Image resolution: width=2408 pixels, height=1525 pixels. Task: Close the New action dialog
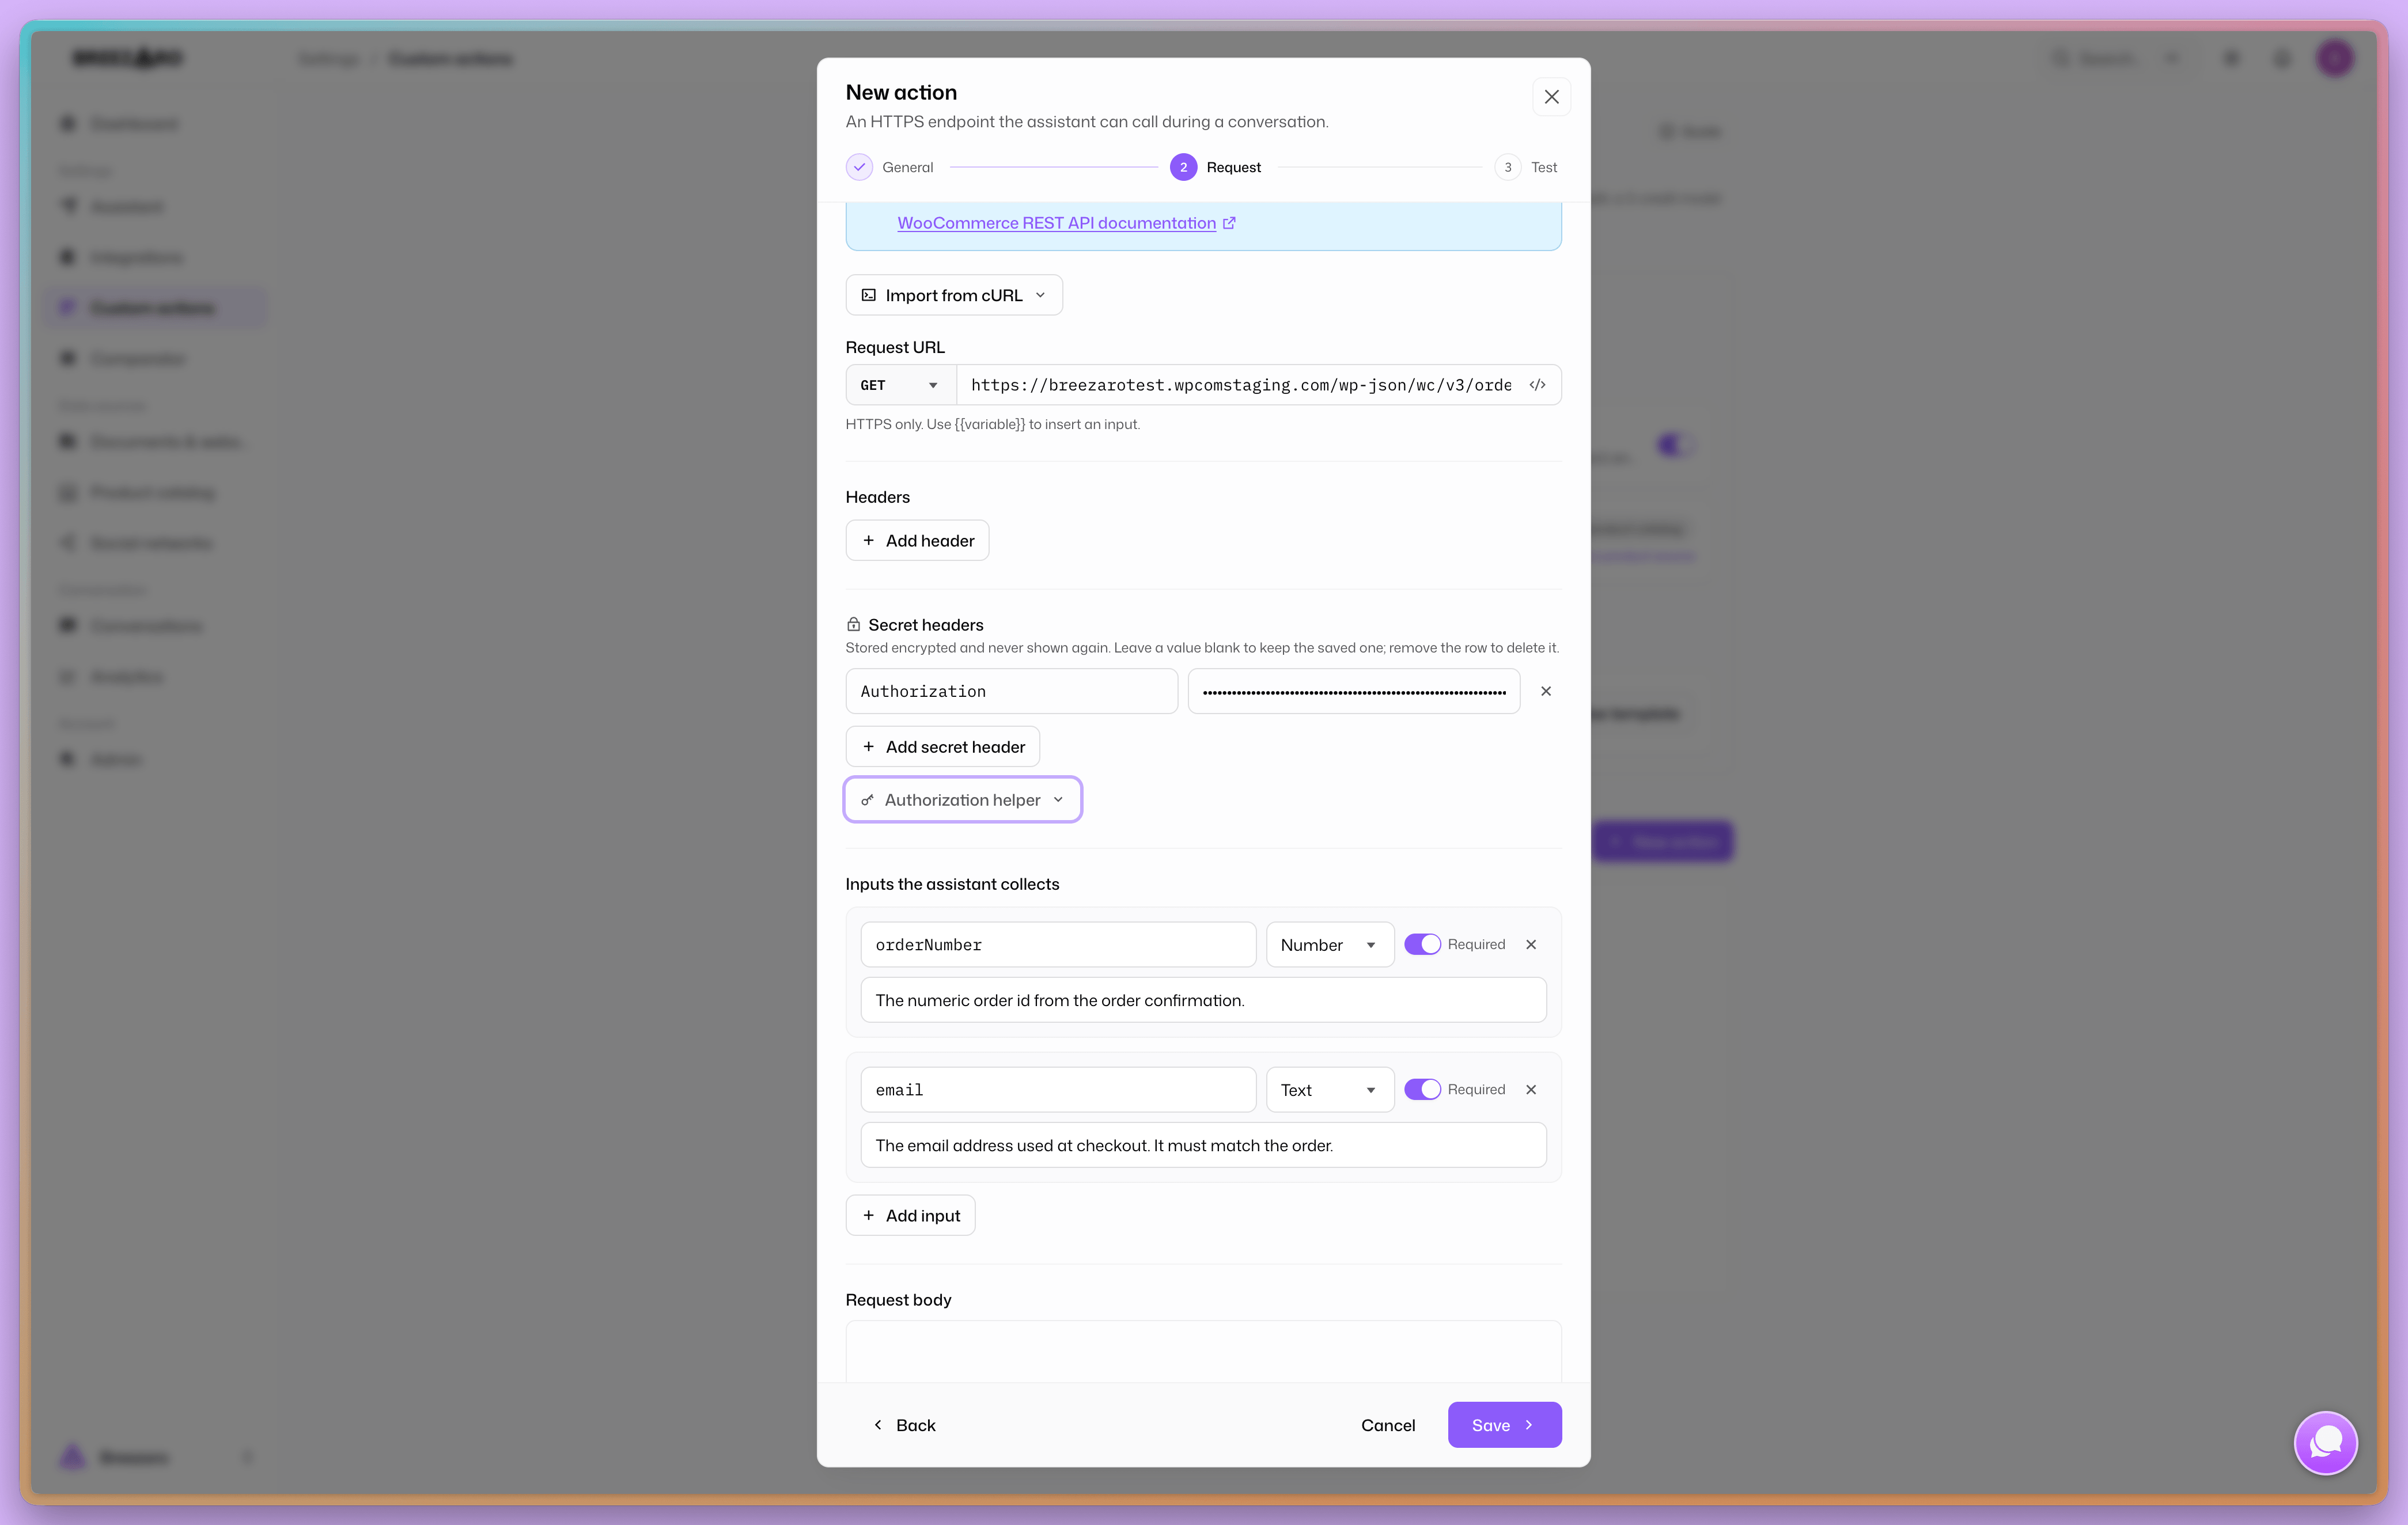pyautogui.click(x=1551, y=97)
